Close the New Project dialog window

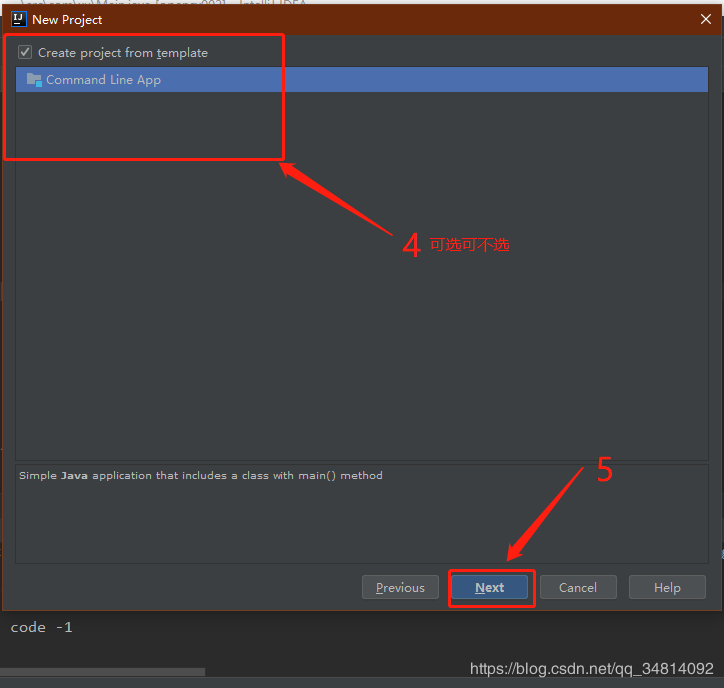(706, 19)
